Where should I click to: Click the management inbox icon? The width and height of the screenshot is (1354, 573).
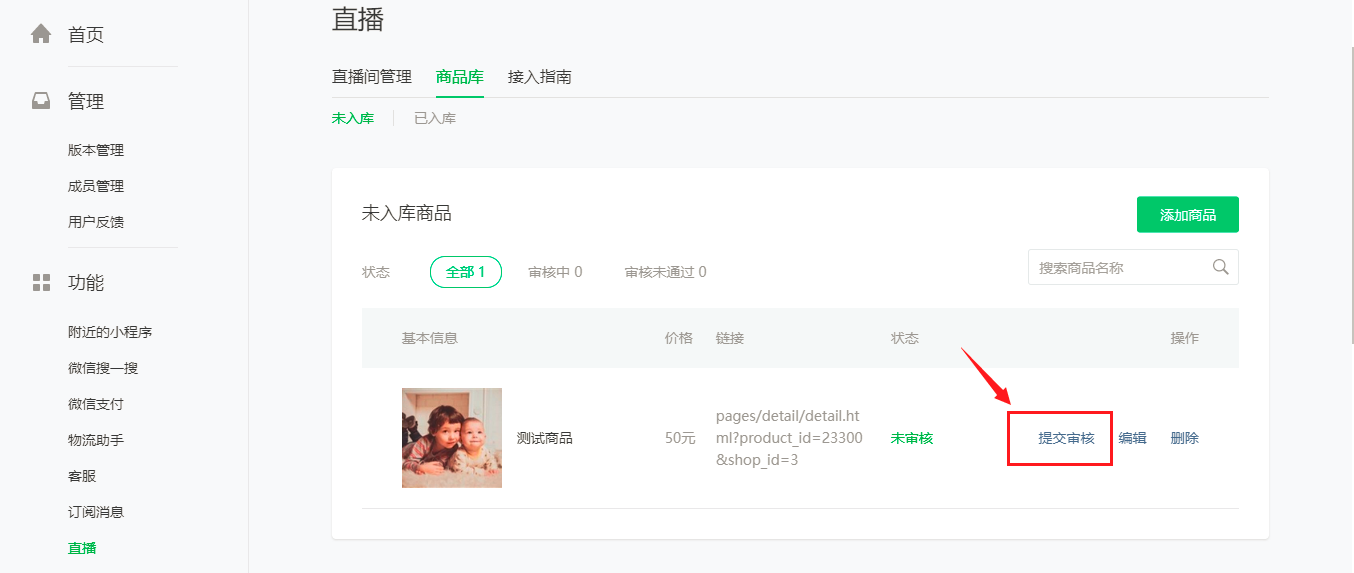41,101
